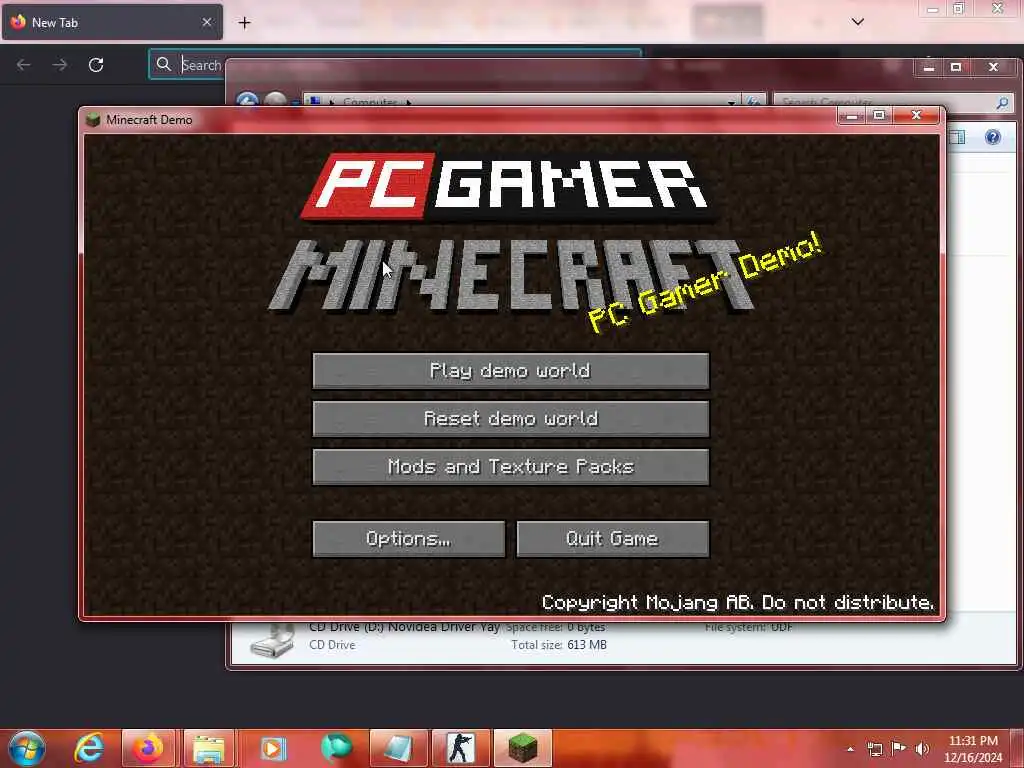The width and height of the screenshot is (1024, 768).
Task: Expand Firefox list all tabs chevron
Action: coord(857,22)
